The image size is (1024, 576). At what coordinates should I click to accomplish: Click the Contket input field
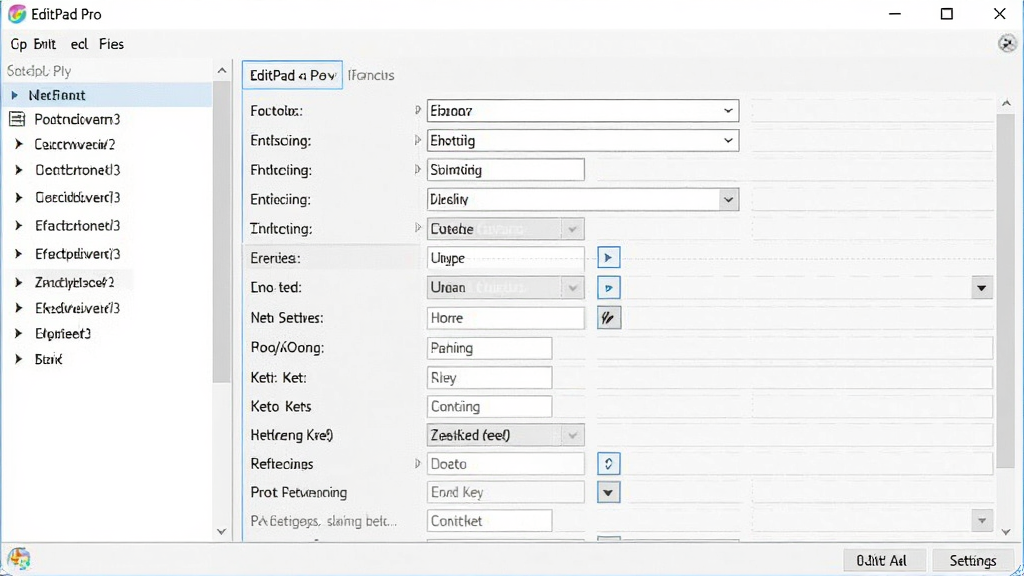(489, 520)
